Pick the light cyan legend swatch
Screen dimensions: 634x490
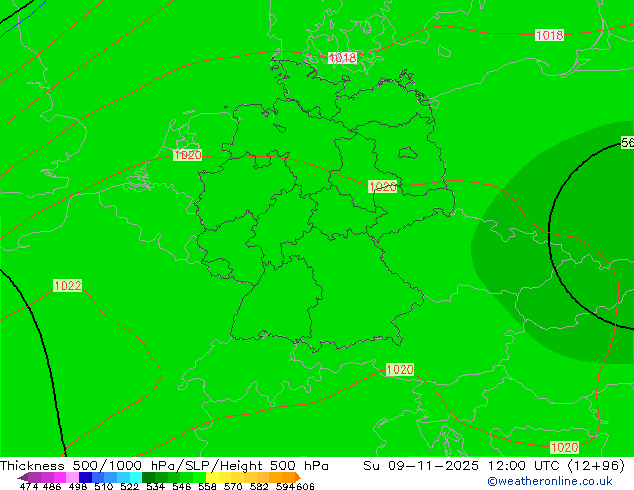[136, 477]
